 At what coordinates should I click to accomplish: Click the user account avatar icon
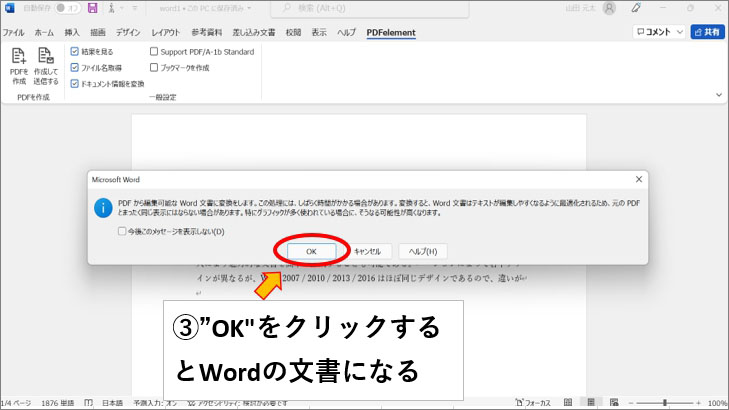coord(609,8)
